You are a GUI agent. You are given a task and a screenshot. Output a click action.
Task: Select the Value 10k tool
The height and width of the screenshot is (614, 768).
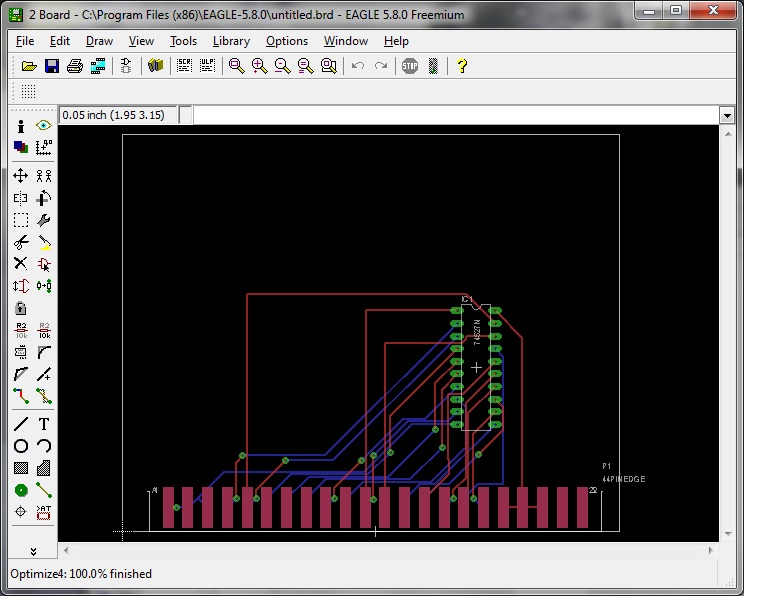coord(44,331)
